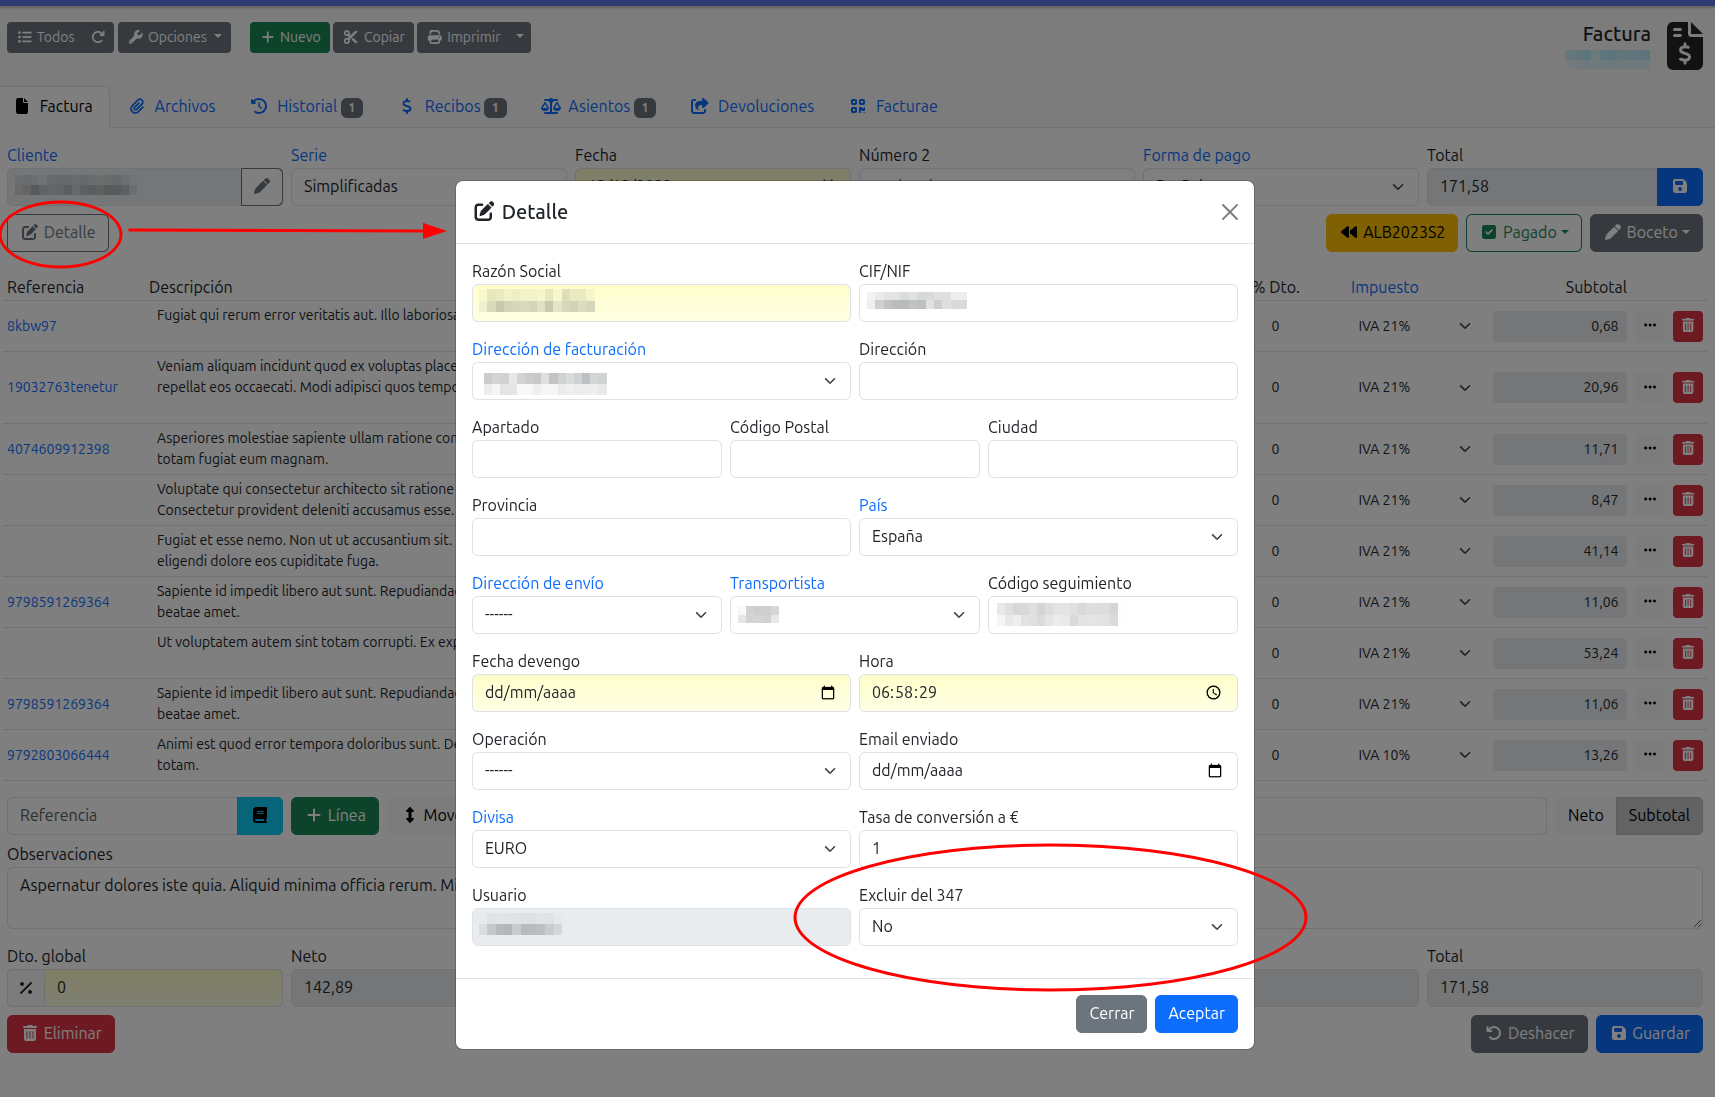Image resolution: width=1715 pixels, height=1097 pixels.
Task: Open the País dropdown showing España
Action: tap(1047, 537)
